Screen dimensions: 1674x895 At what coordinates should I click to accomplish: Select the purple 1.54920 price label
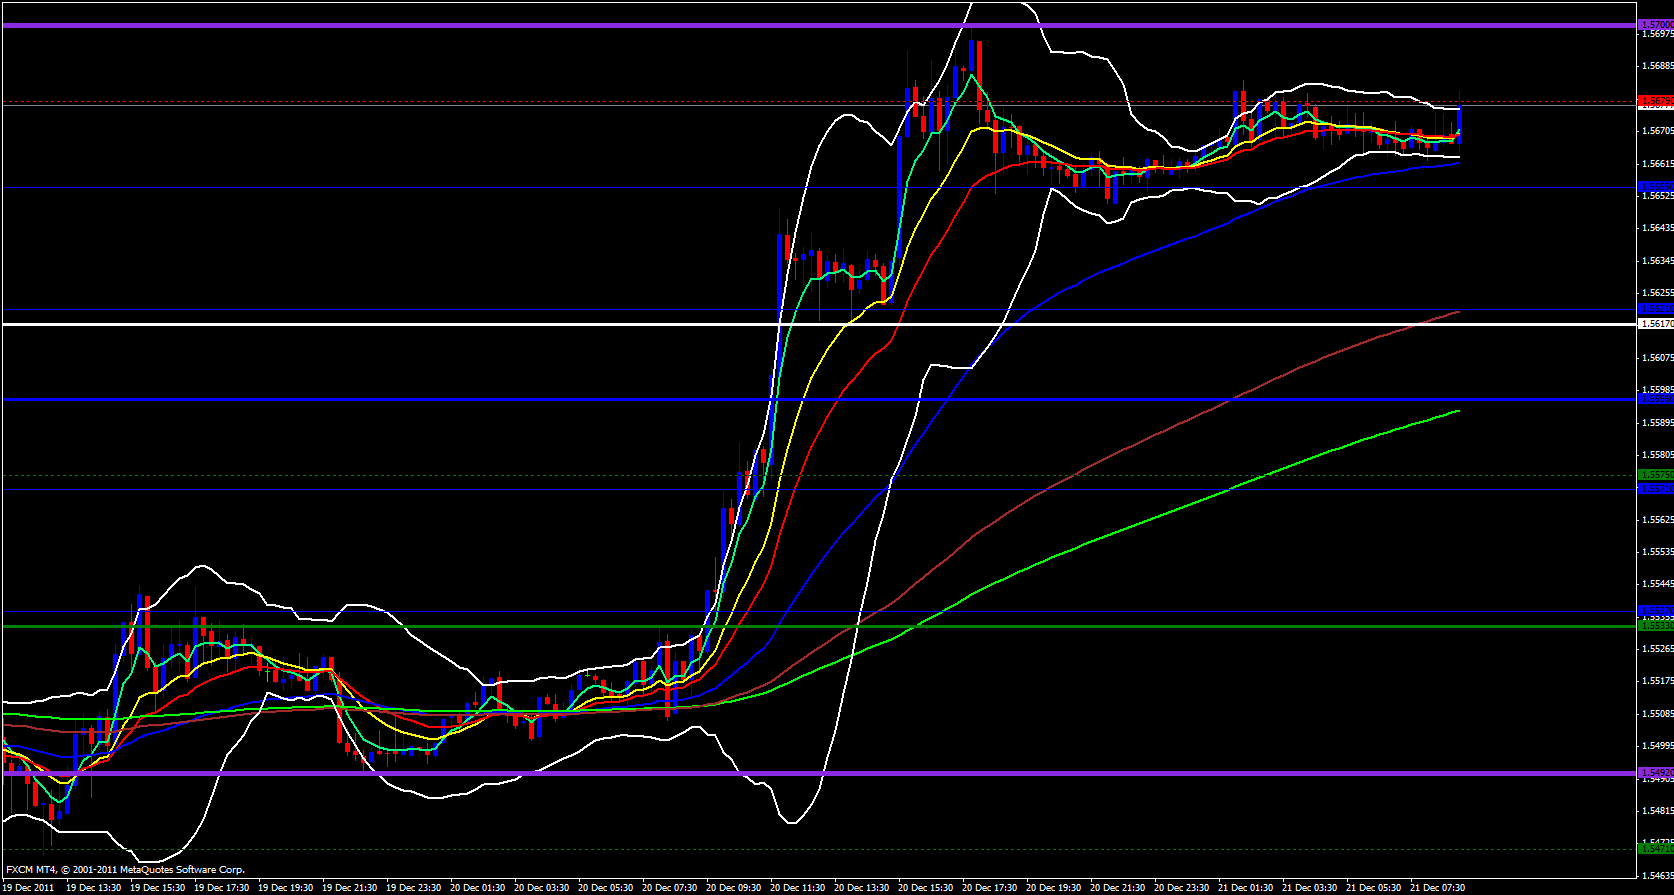pyautogui.click(x=1655, y=773)
